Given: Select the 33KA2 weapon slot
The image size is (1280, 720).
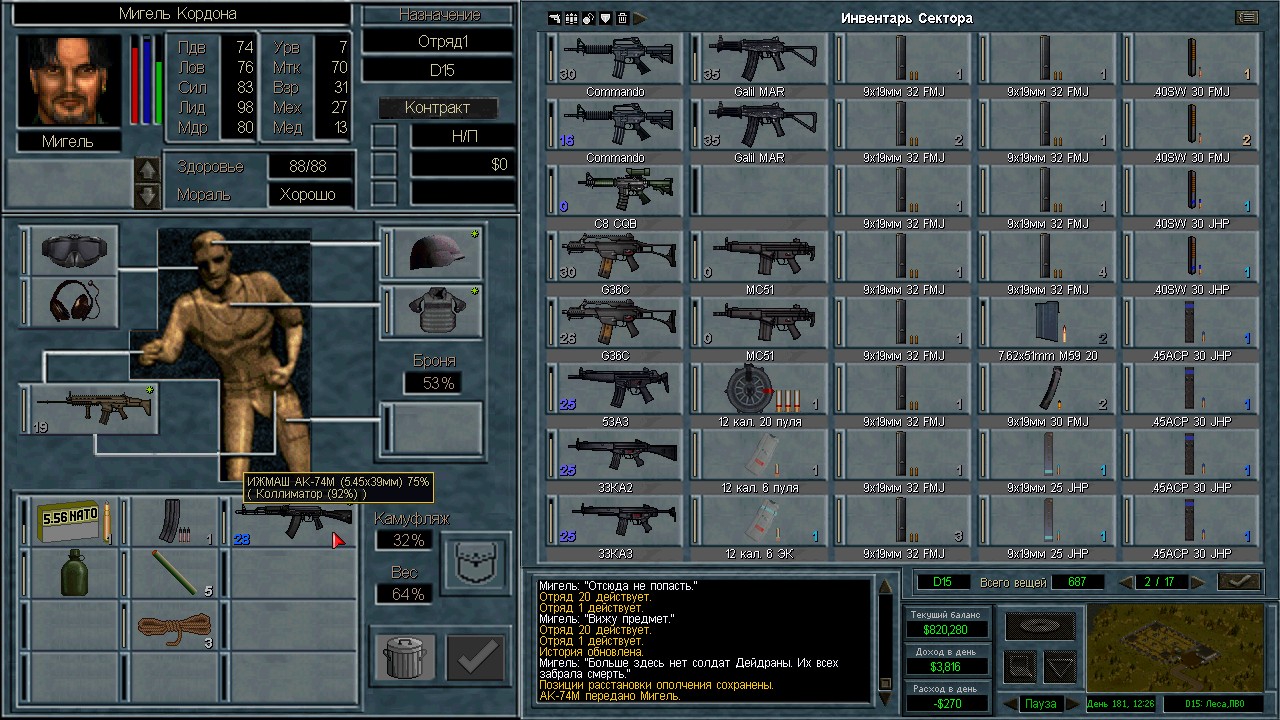Looking at the screenshot, I should tap(615, 454).
